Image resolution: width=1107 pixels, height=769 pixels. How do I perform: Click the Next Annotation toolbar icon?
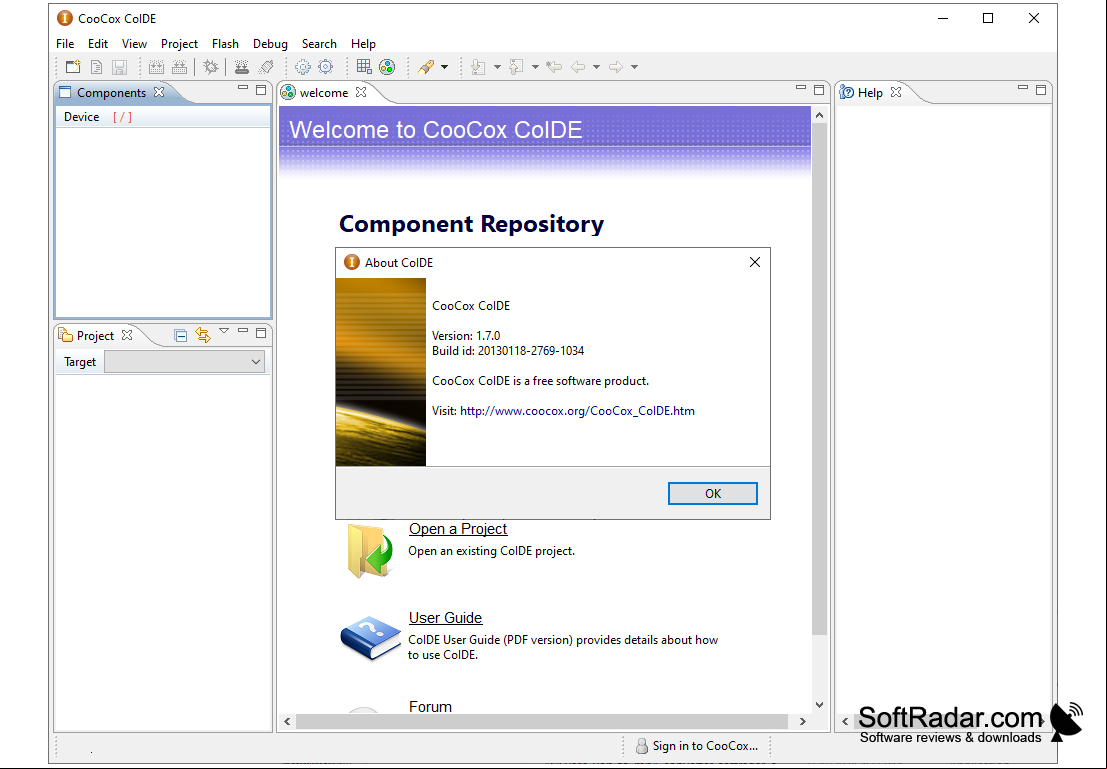click(478, 67)
